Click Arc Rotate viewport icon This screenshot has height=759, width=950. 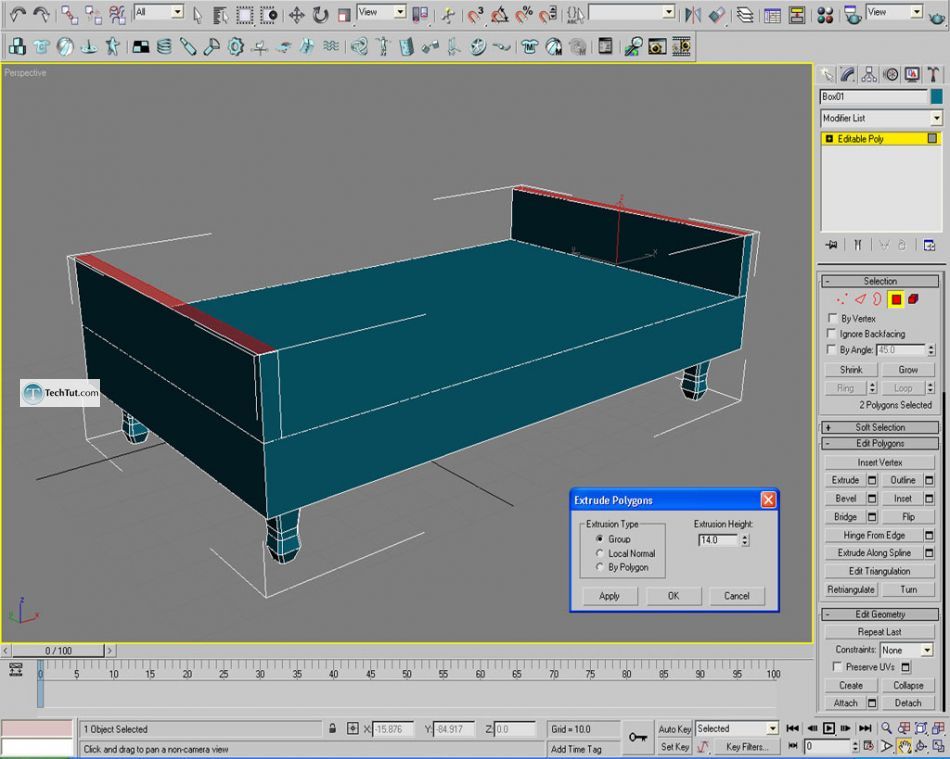click(x=922, y=746)
